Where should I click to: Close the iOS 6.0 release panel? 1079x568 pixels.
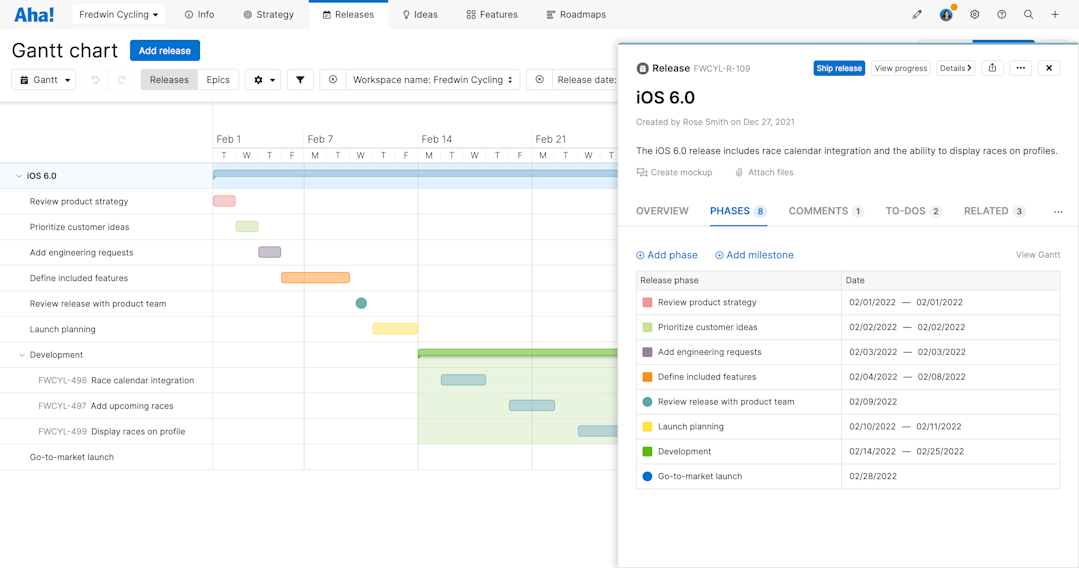[x=1049, y=68]
